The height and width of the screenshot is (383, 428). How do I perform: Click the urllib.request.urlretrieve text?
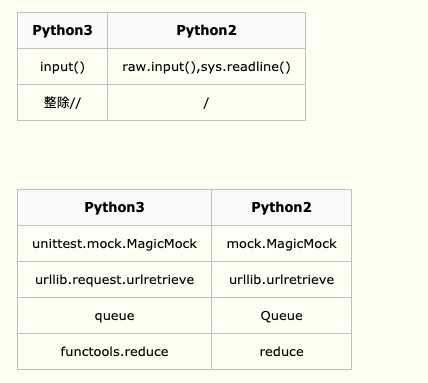click(x=114, y=280)
